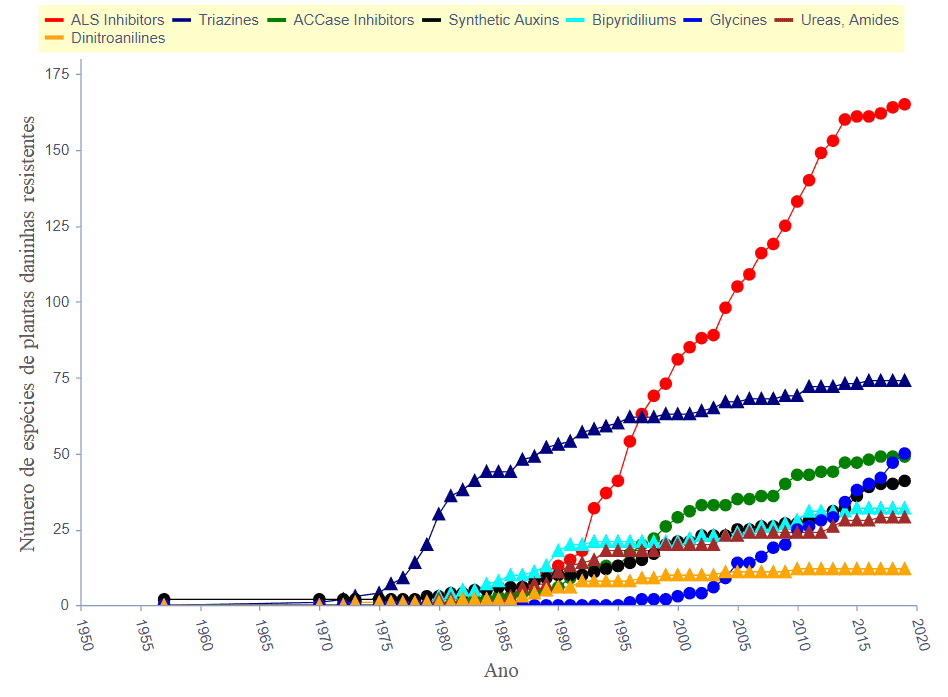Toggle Synthetic Auxins legend entry
This screenshot has height=697, width=948.
coord(504,20)
